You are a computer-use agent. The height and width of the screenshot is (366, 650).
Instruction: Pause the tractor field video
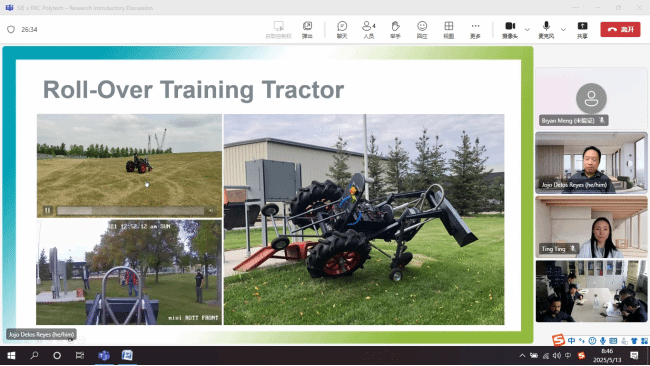pos(48,211)
